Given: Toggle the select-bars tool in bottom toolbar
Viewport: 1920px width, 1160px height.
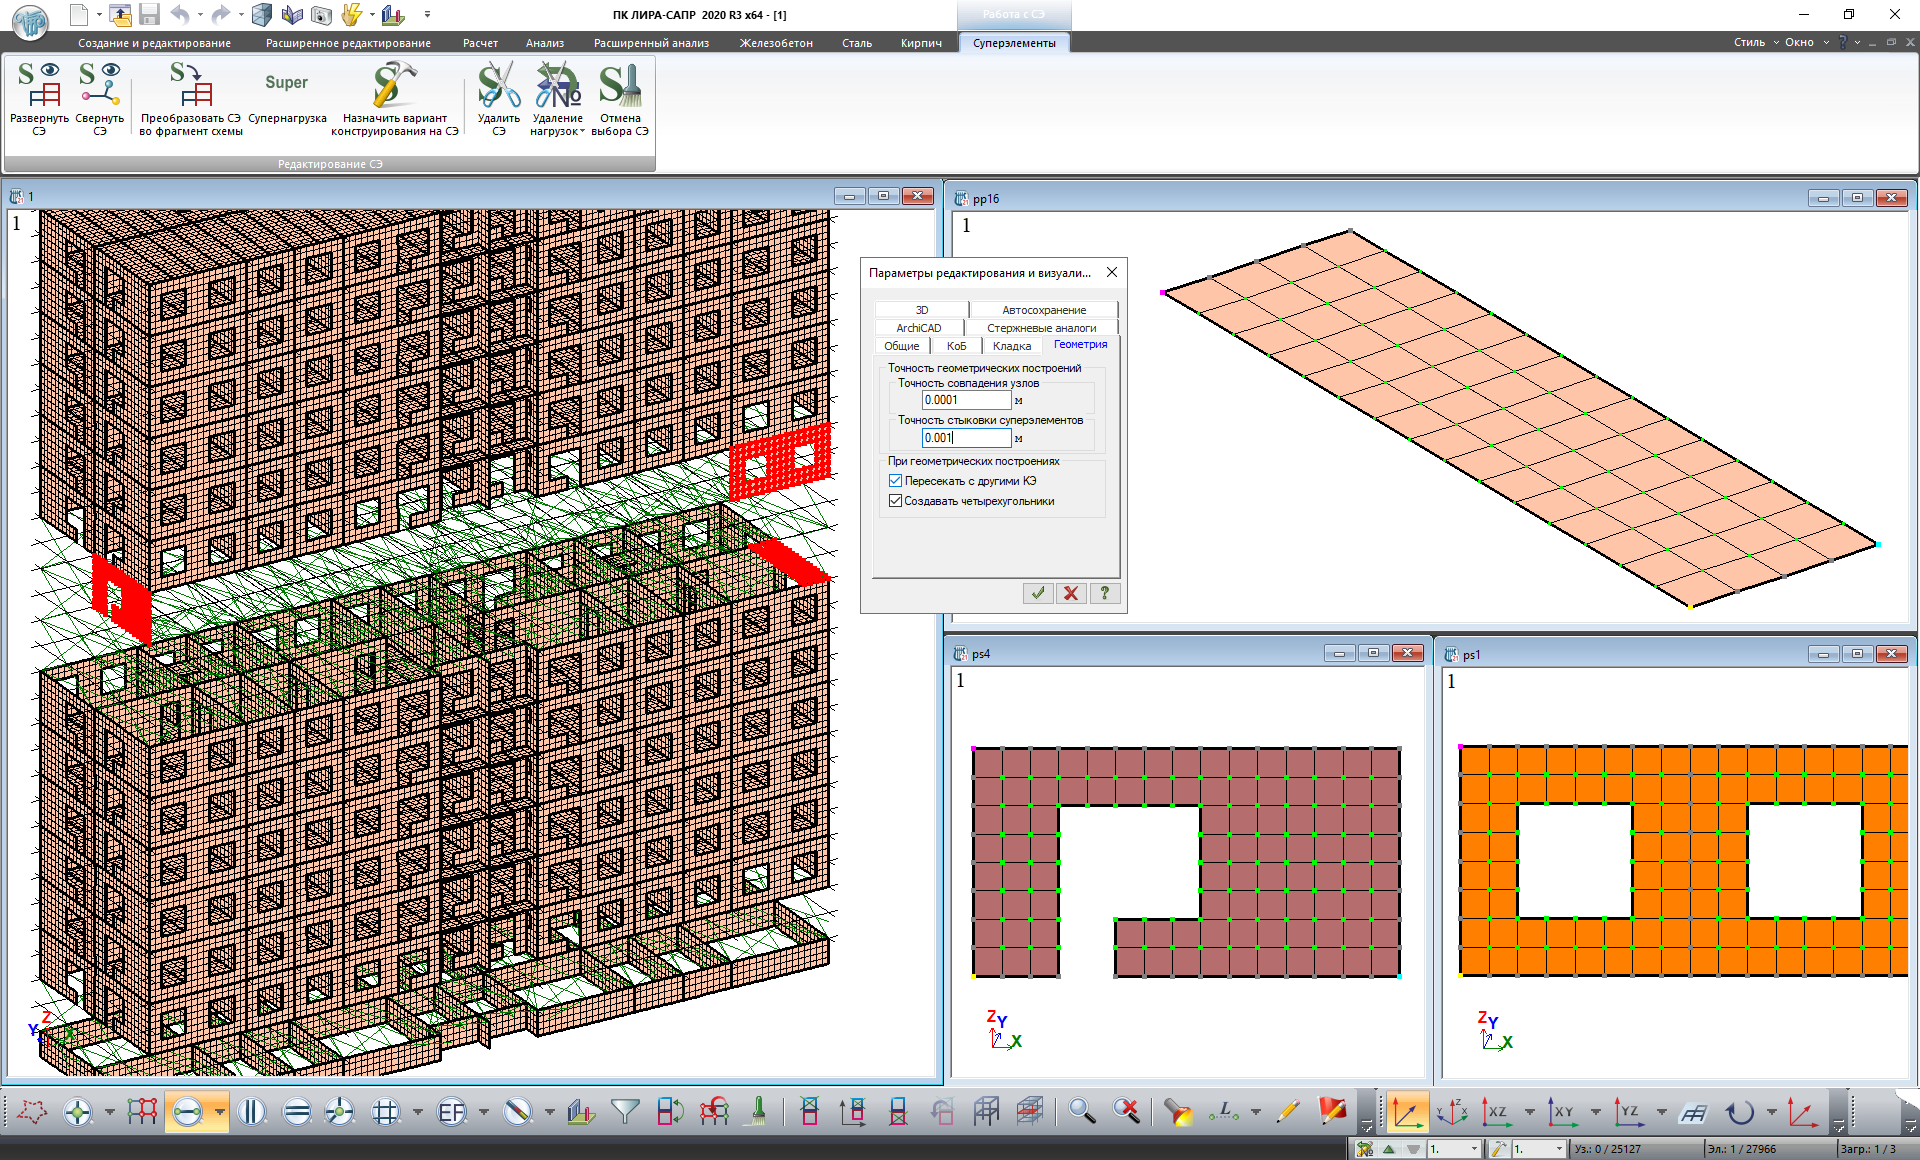Looking at the screenshot, I should [187, 1111].
